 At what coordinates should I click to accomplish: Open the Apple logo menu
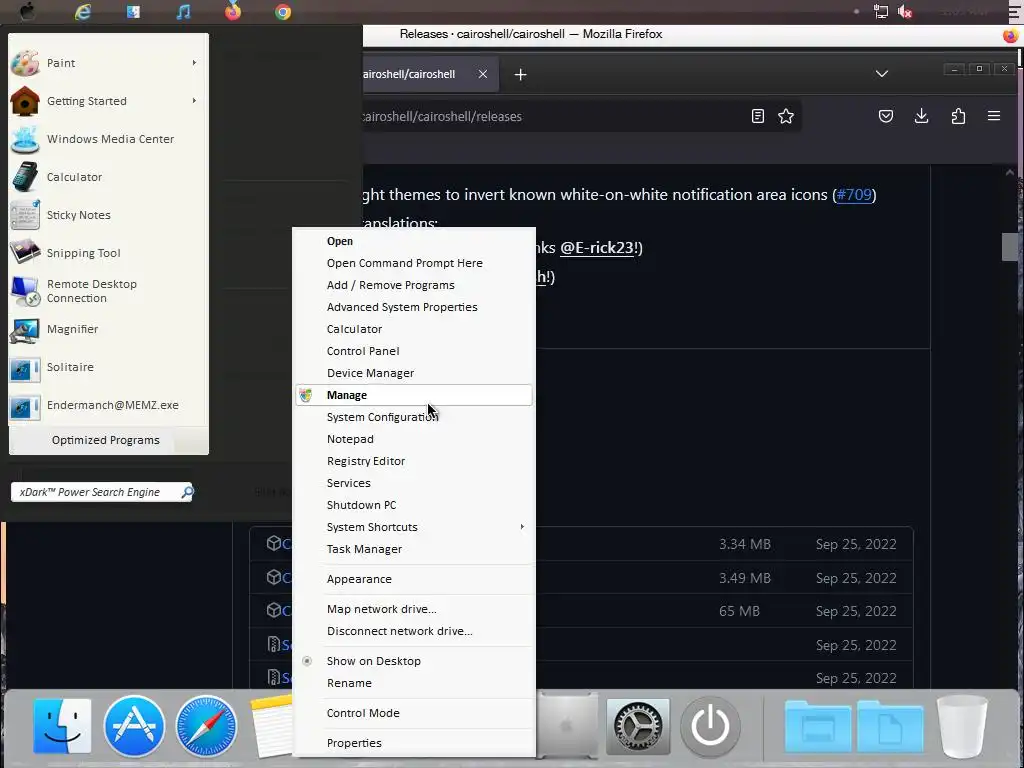(27, 11)
